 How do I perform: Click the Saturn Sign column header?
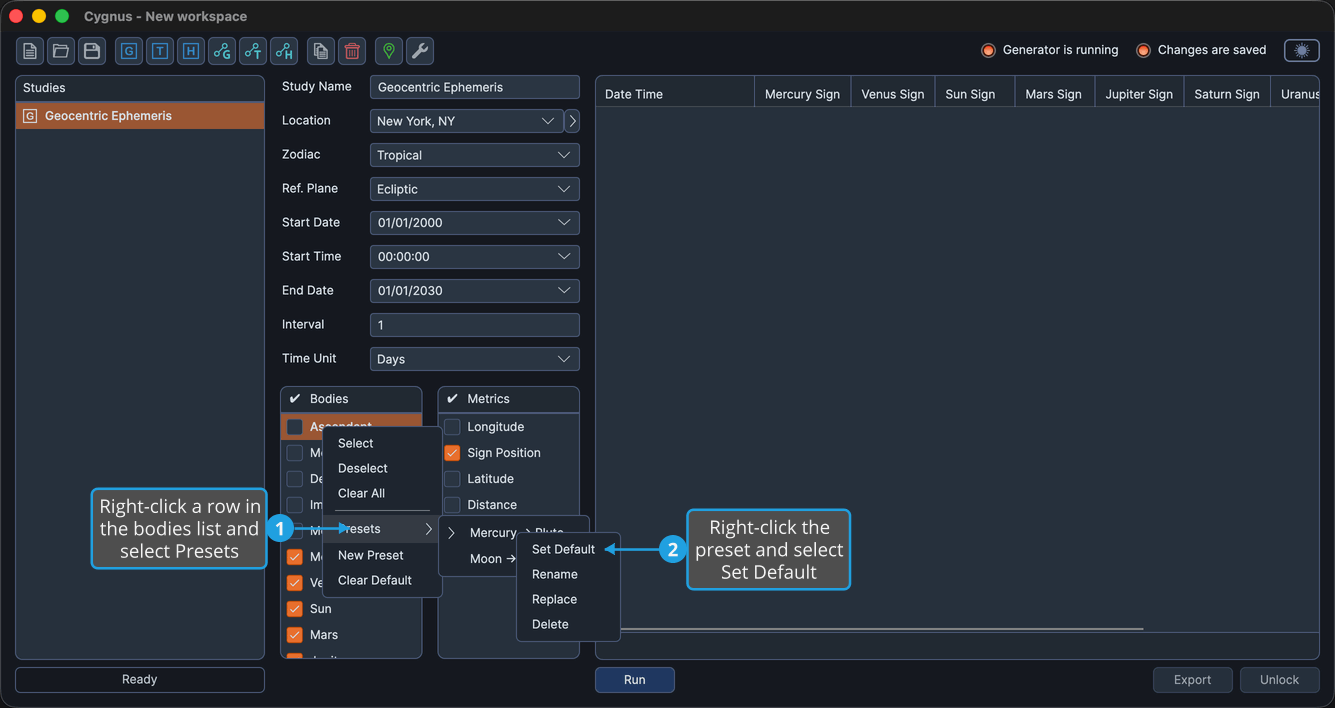(x=1227, y=94)
